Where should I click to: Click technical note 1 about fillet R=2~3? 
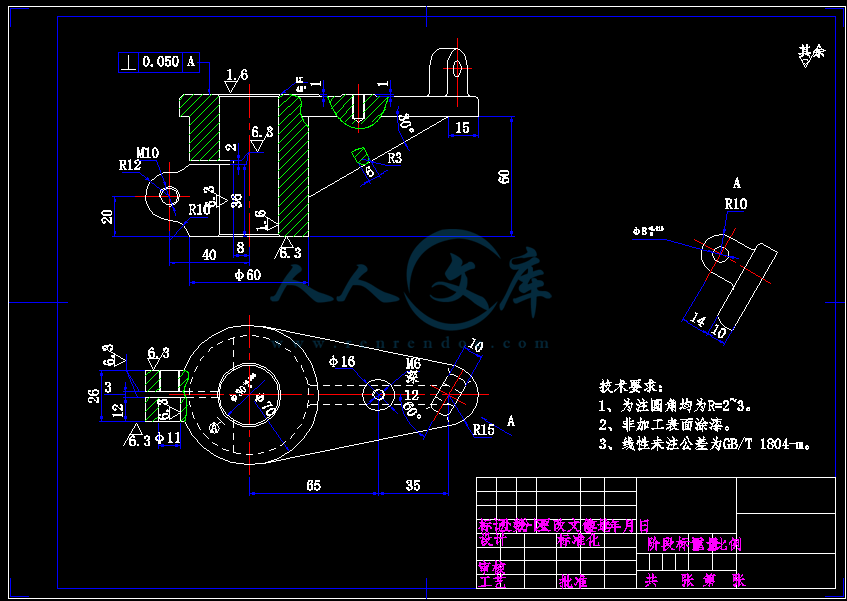pos(676,405)
